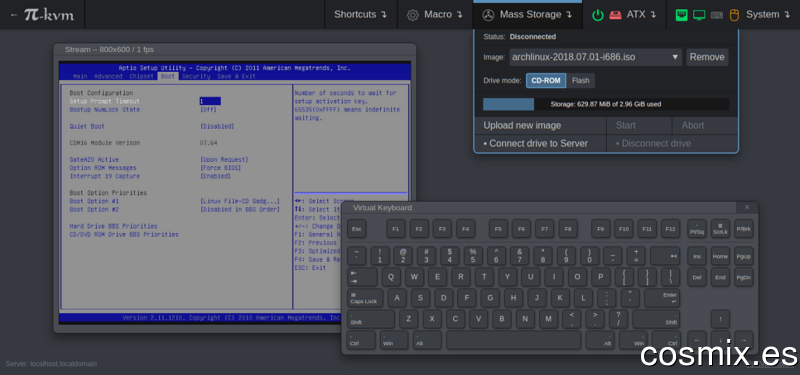Click the gray keyboard status icon

pyautogui.click(x=716, y=15)
